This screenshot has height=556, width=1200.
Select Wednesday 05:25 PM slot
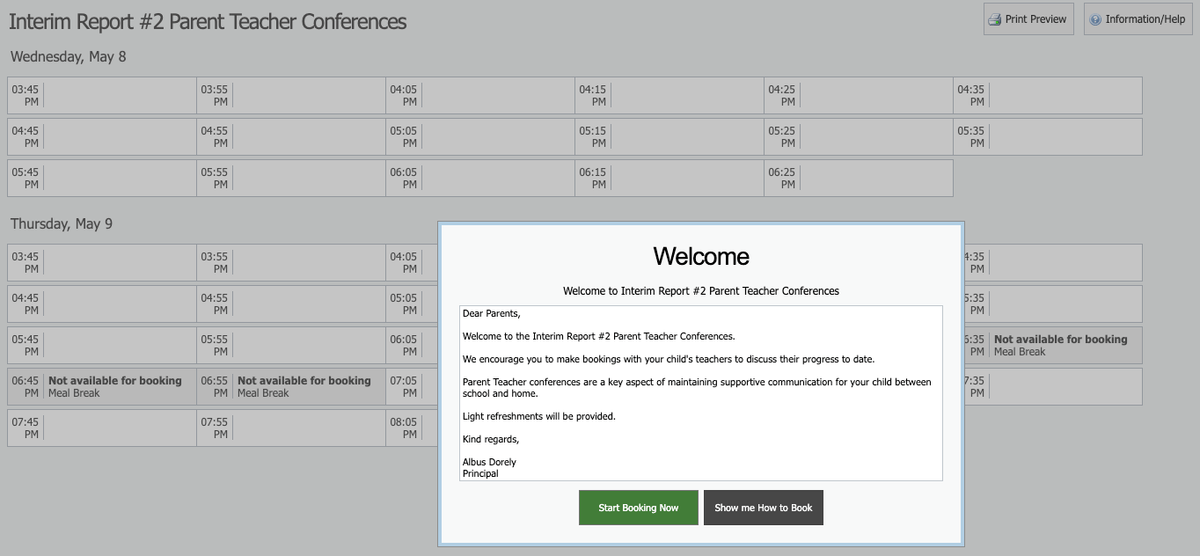858,137
